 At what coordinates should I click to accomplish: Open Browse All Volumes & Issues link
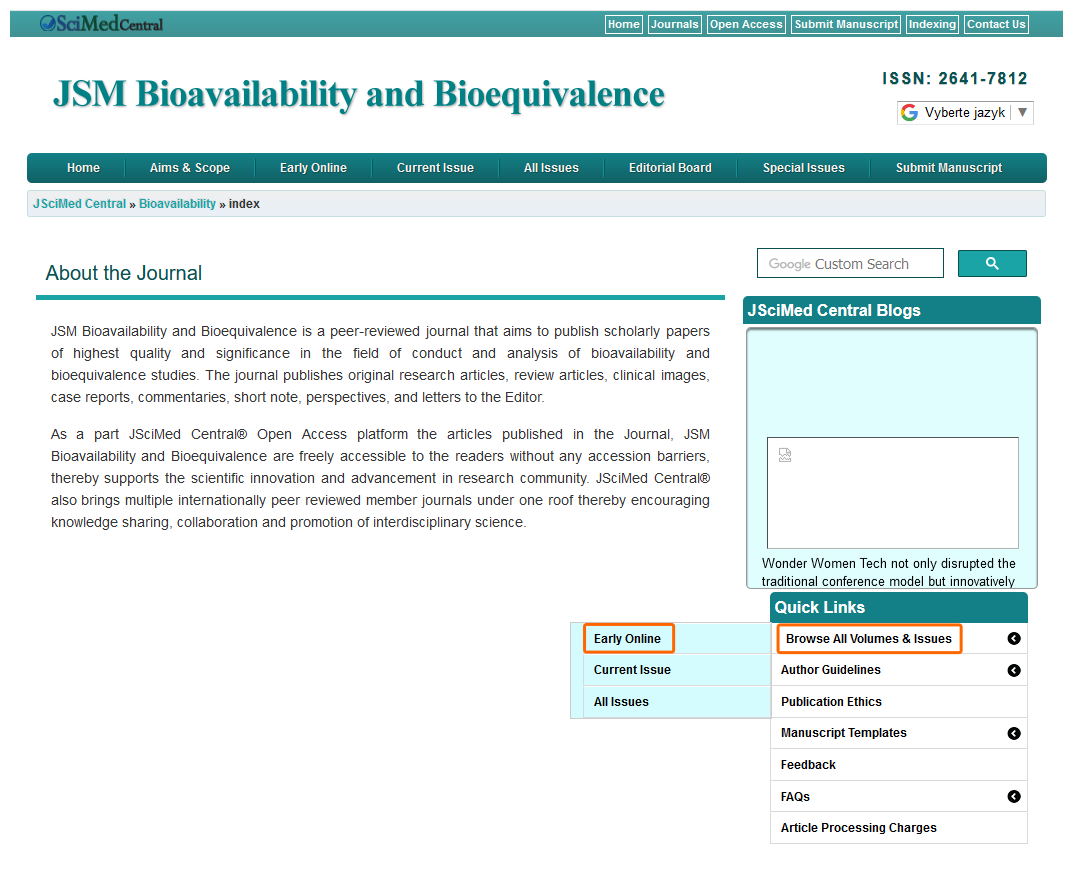point(868,639)
